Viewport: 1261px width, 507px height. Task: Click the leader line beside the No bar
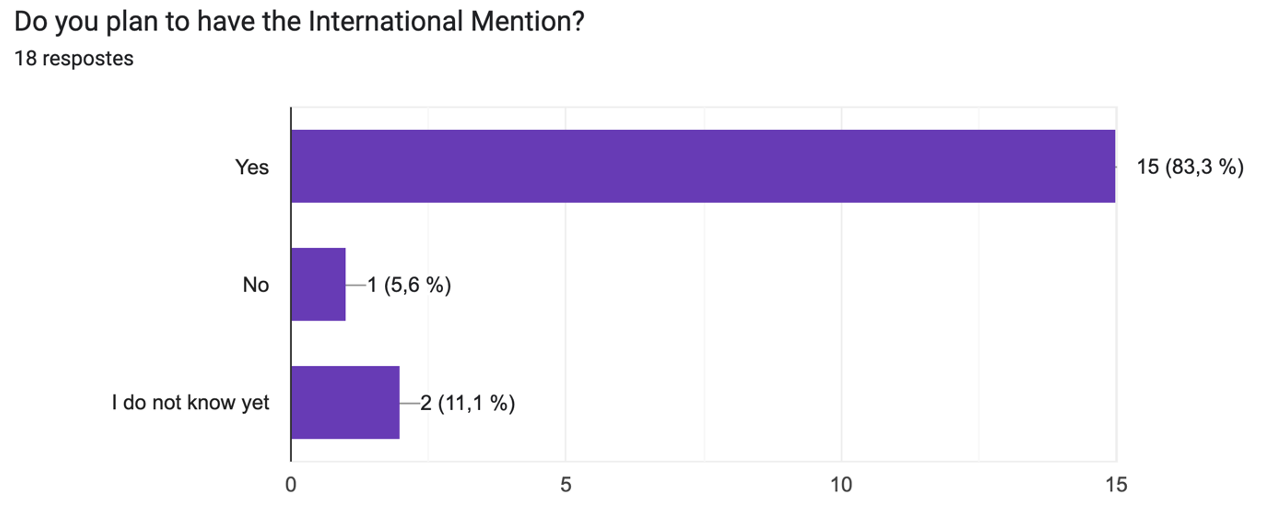point(354,285)
